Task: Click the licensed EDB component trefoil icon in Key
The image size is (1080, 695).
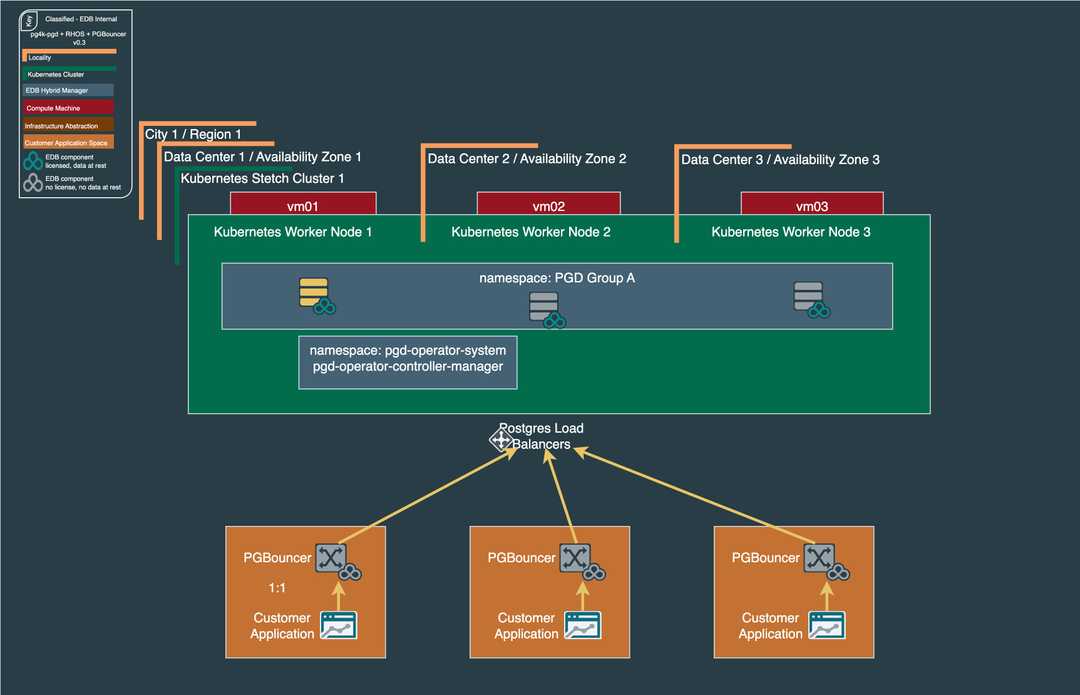Action: [32, 160]
